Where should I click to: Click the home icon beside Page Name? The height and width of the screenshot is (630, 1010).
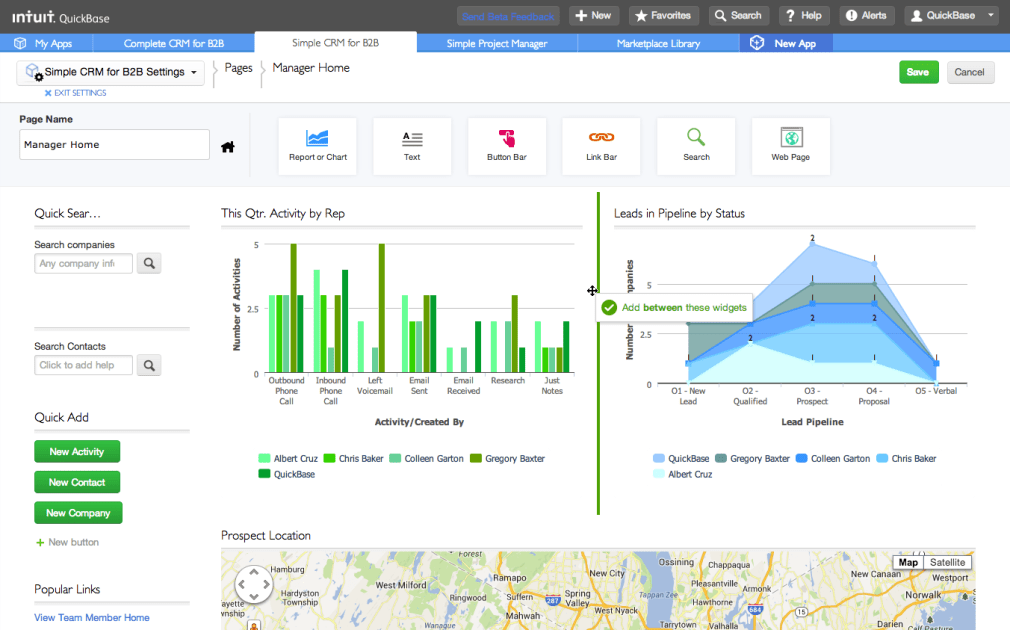(x=228, y=146)
